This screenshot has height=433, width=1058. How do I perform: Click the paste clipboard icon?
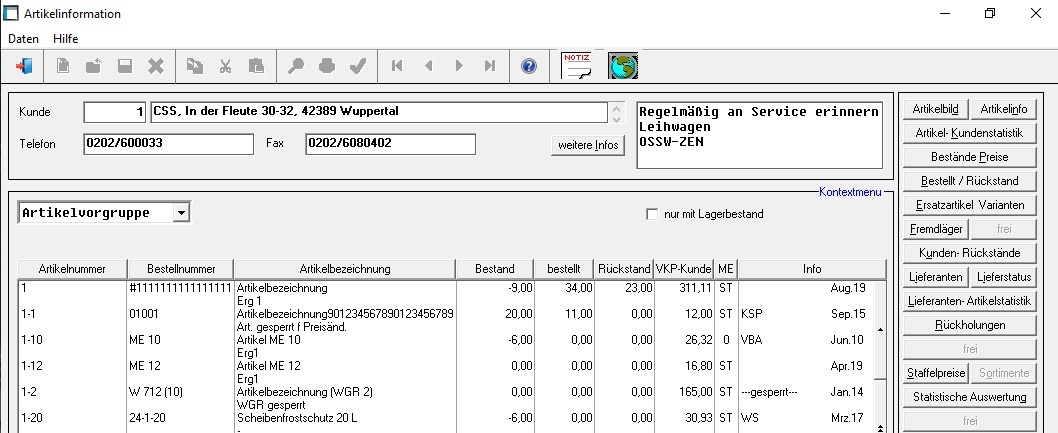256,66
